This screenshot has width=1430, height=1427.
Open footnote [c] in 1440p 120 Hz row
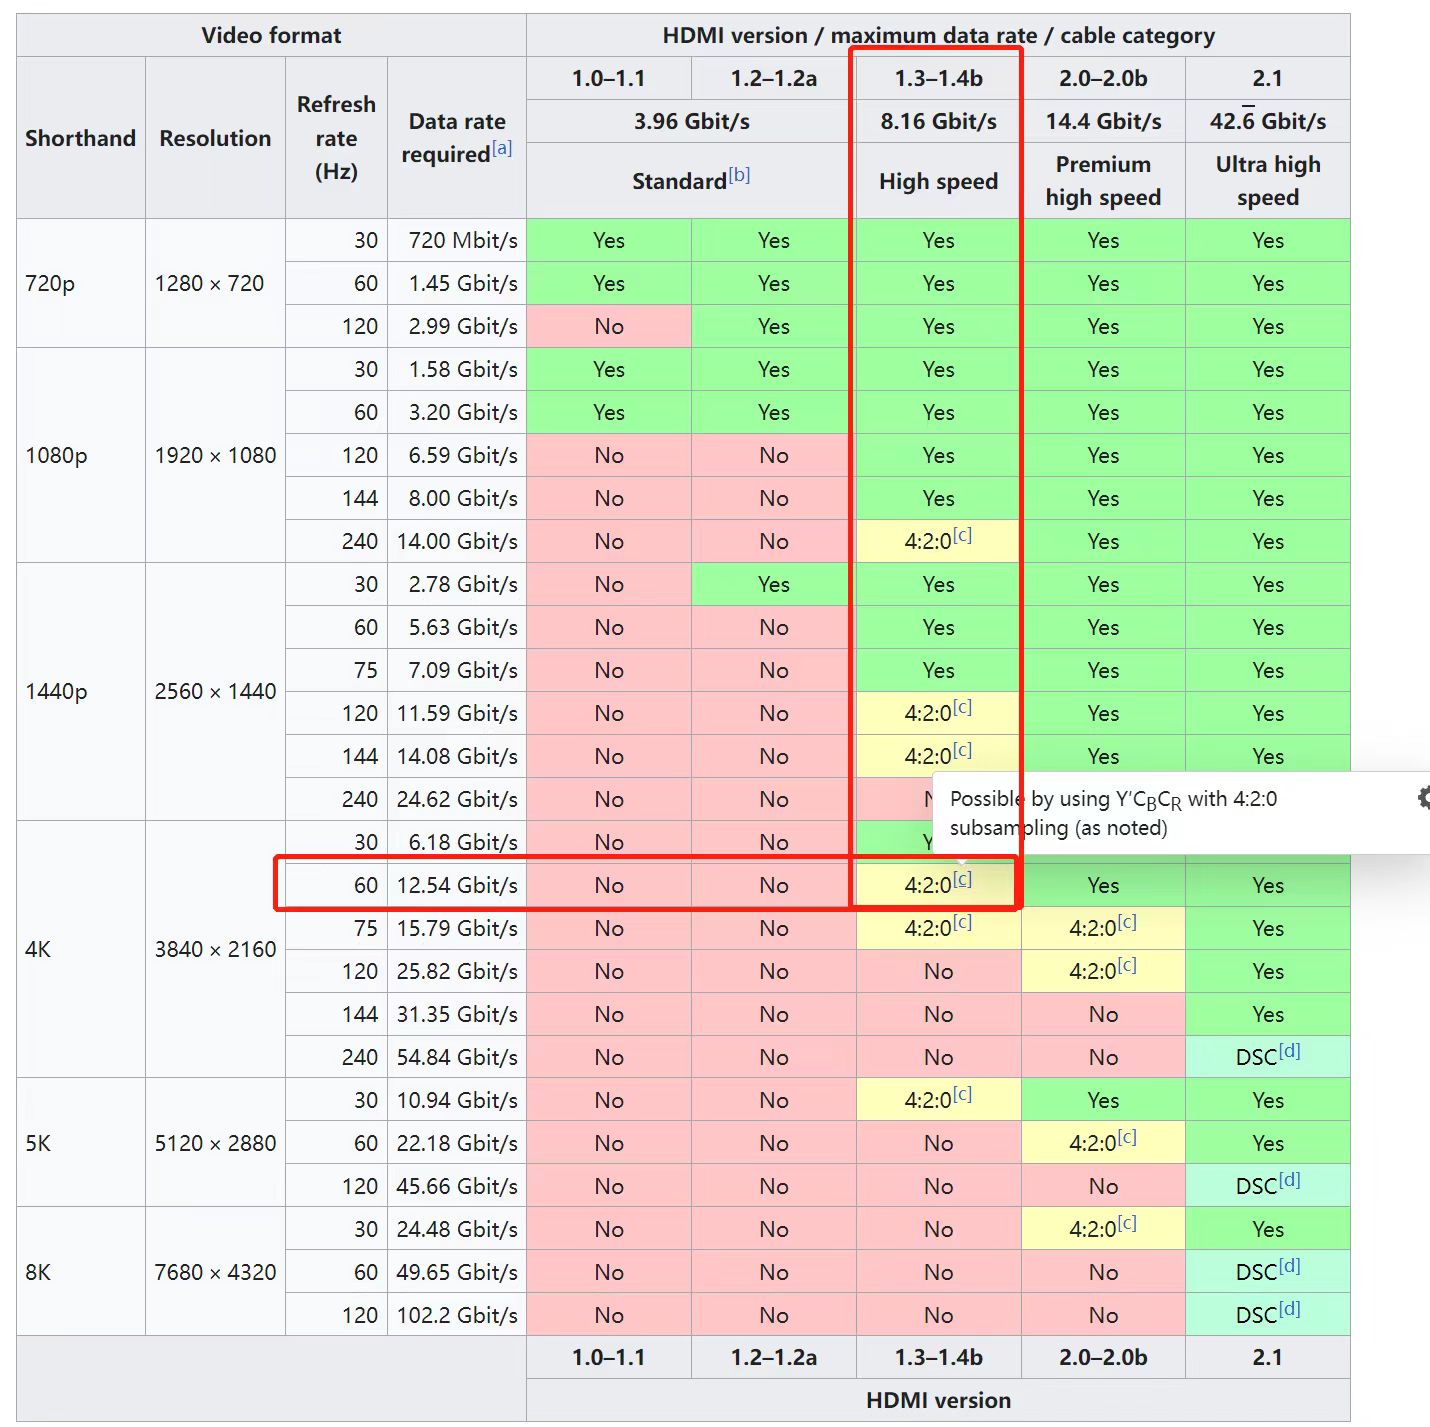962,707
